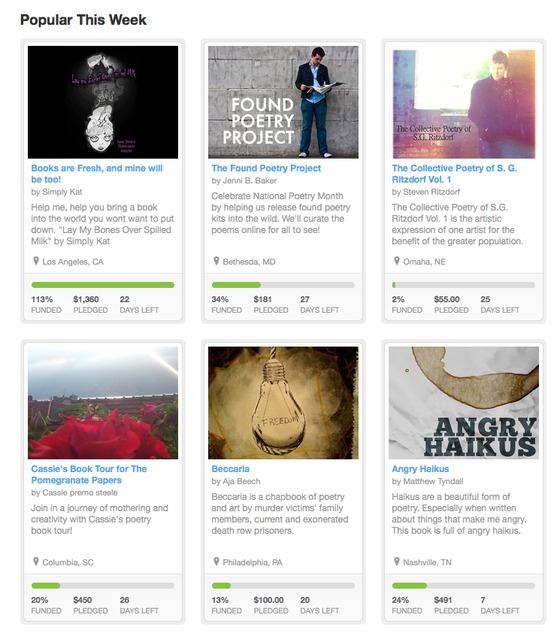Click the Angry Haikus coffee stain image
This screenshot has height=636, width=560.
464,402
